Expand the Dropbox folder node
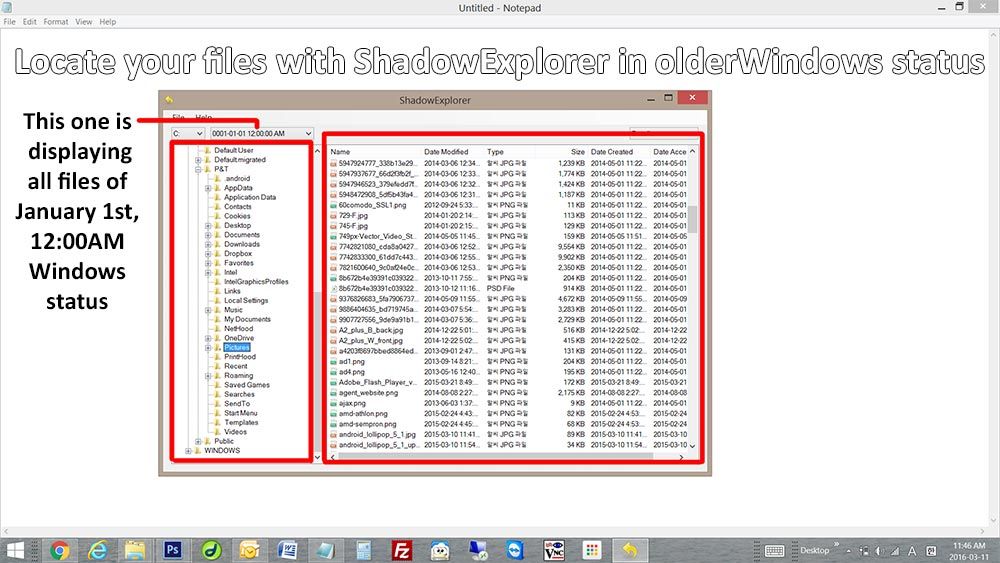Viewport: 1000px width, 563px height. [208, 254]
